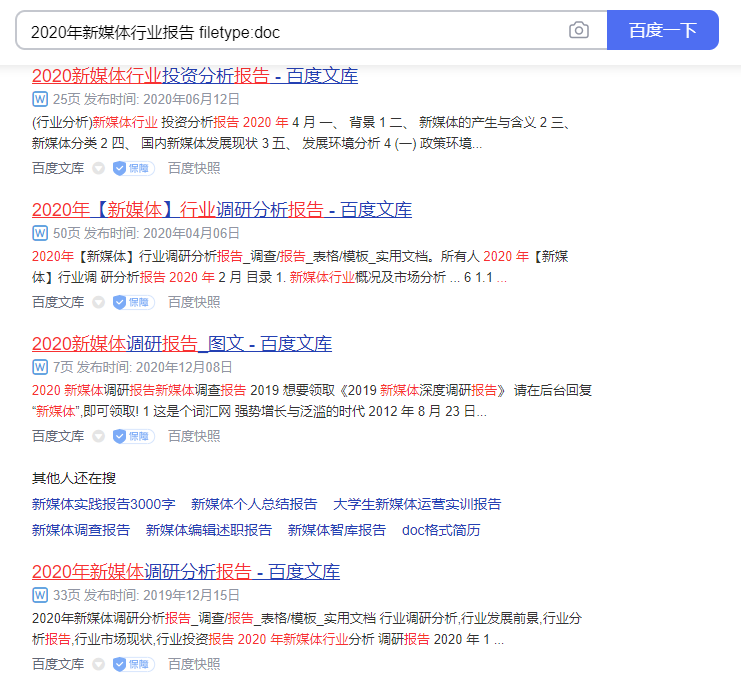Click 保障 shield badge on 33页 result
The height and width of the screenshot is (685, 741).
(134, 664)
